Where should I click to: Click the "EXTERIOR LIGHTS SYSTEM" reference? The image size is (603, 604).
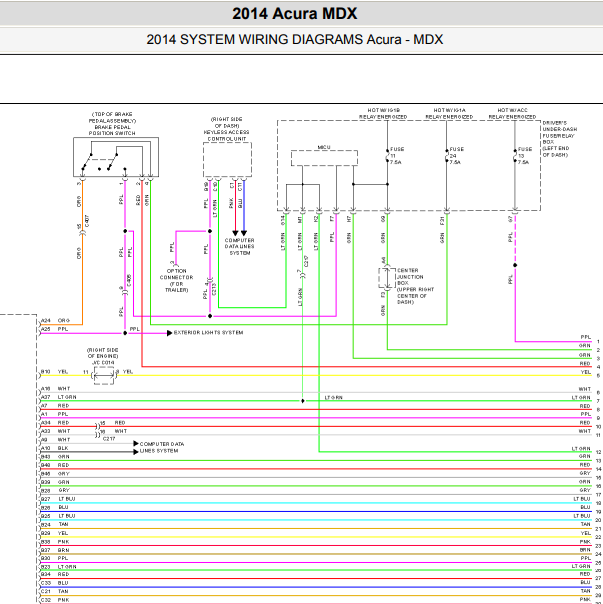point(208,332)
